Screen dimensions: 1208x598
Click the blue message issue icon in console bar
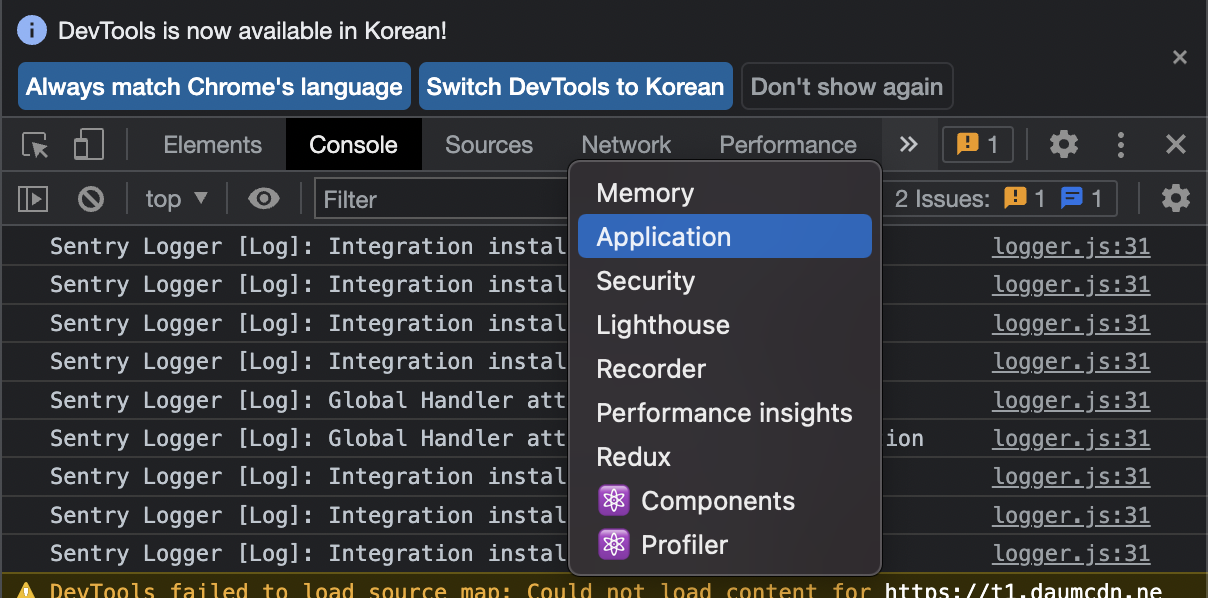[1072, 198]
